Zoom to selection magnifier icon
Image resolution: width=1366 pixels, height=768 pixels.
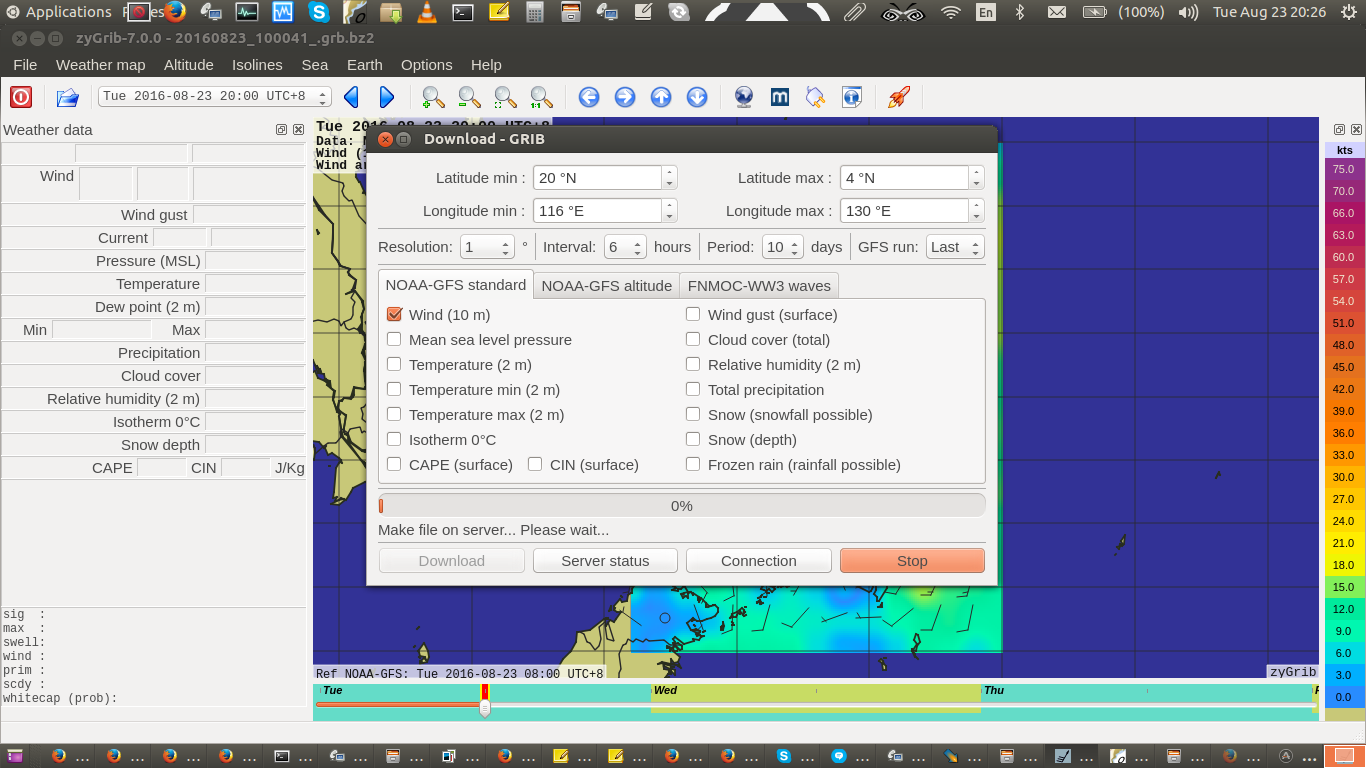coord(505,97)
